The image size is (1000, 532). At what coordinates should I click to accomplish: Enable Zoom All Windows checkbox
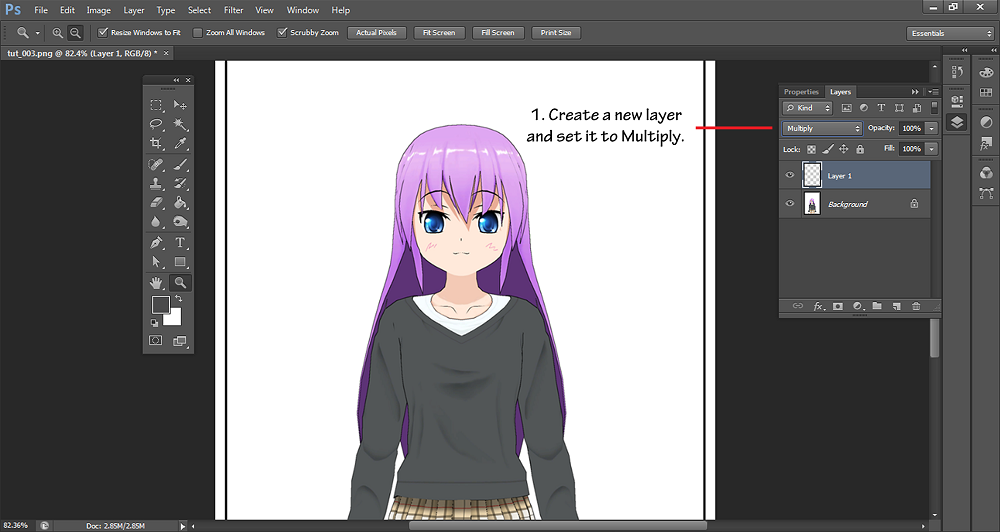click(x=198, y=33)
